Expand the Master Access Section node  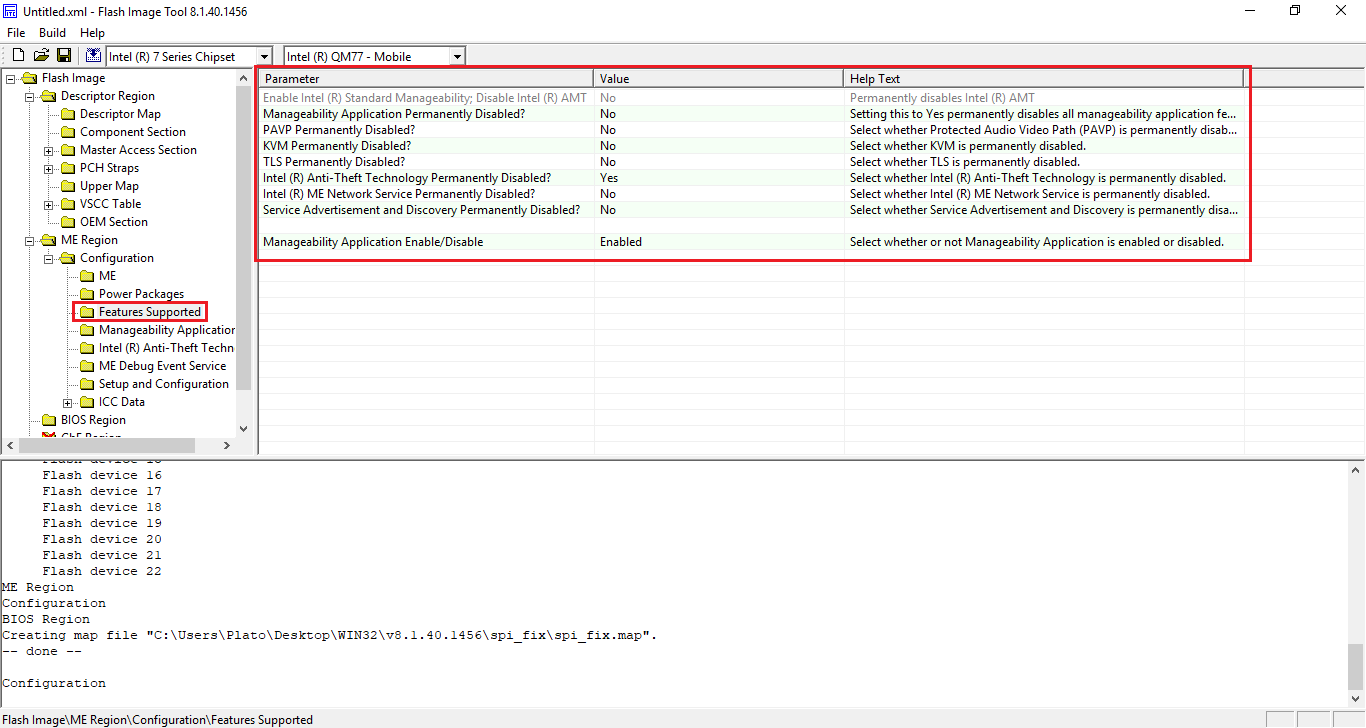point(49,150)
